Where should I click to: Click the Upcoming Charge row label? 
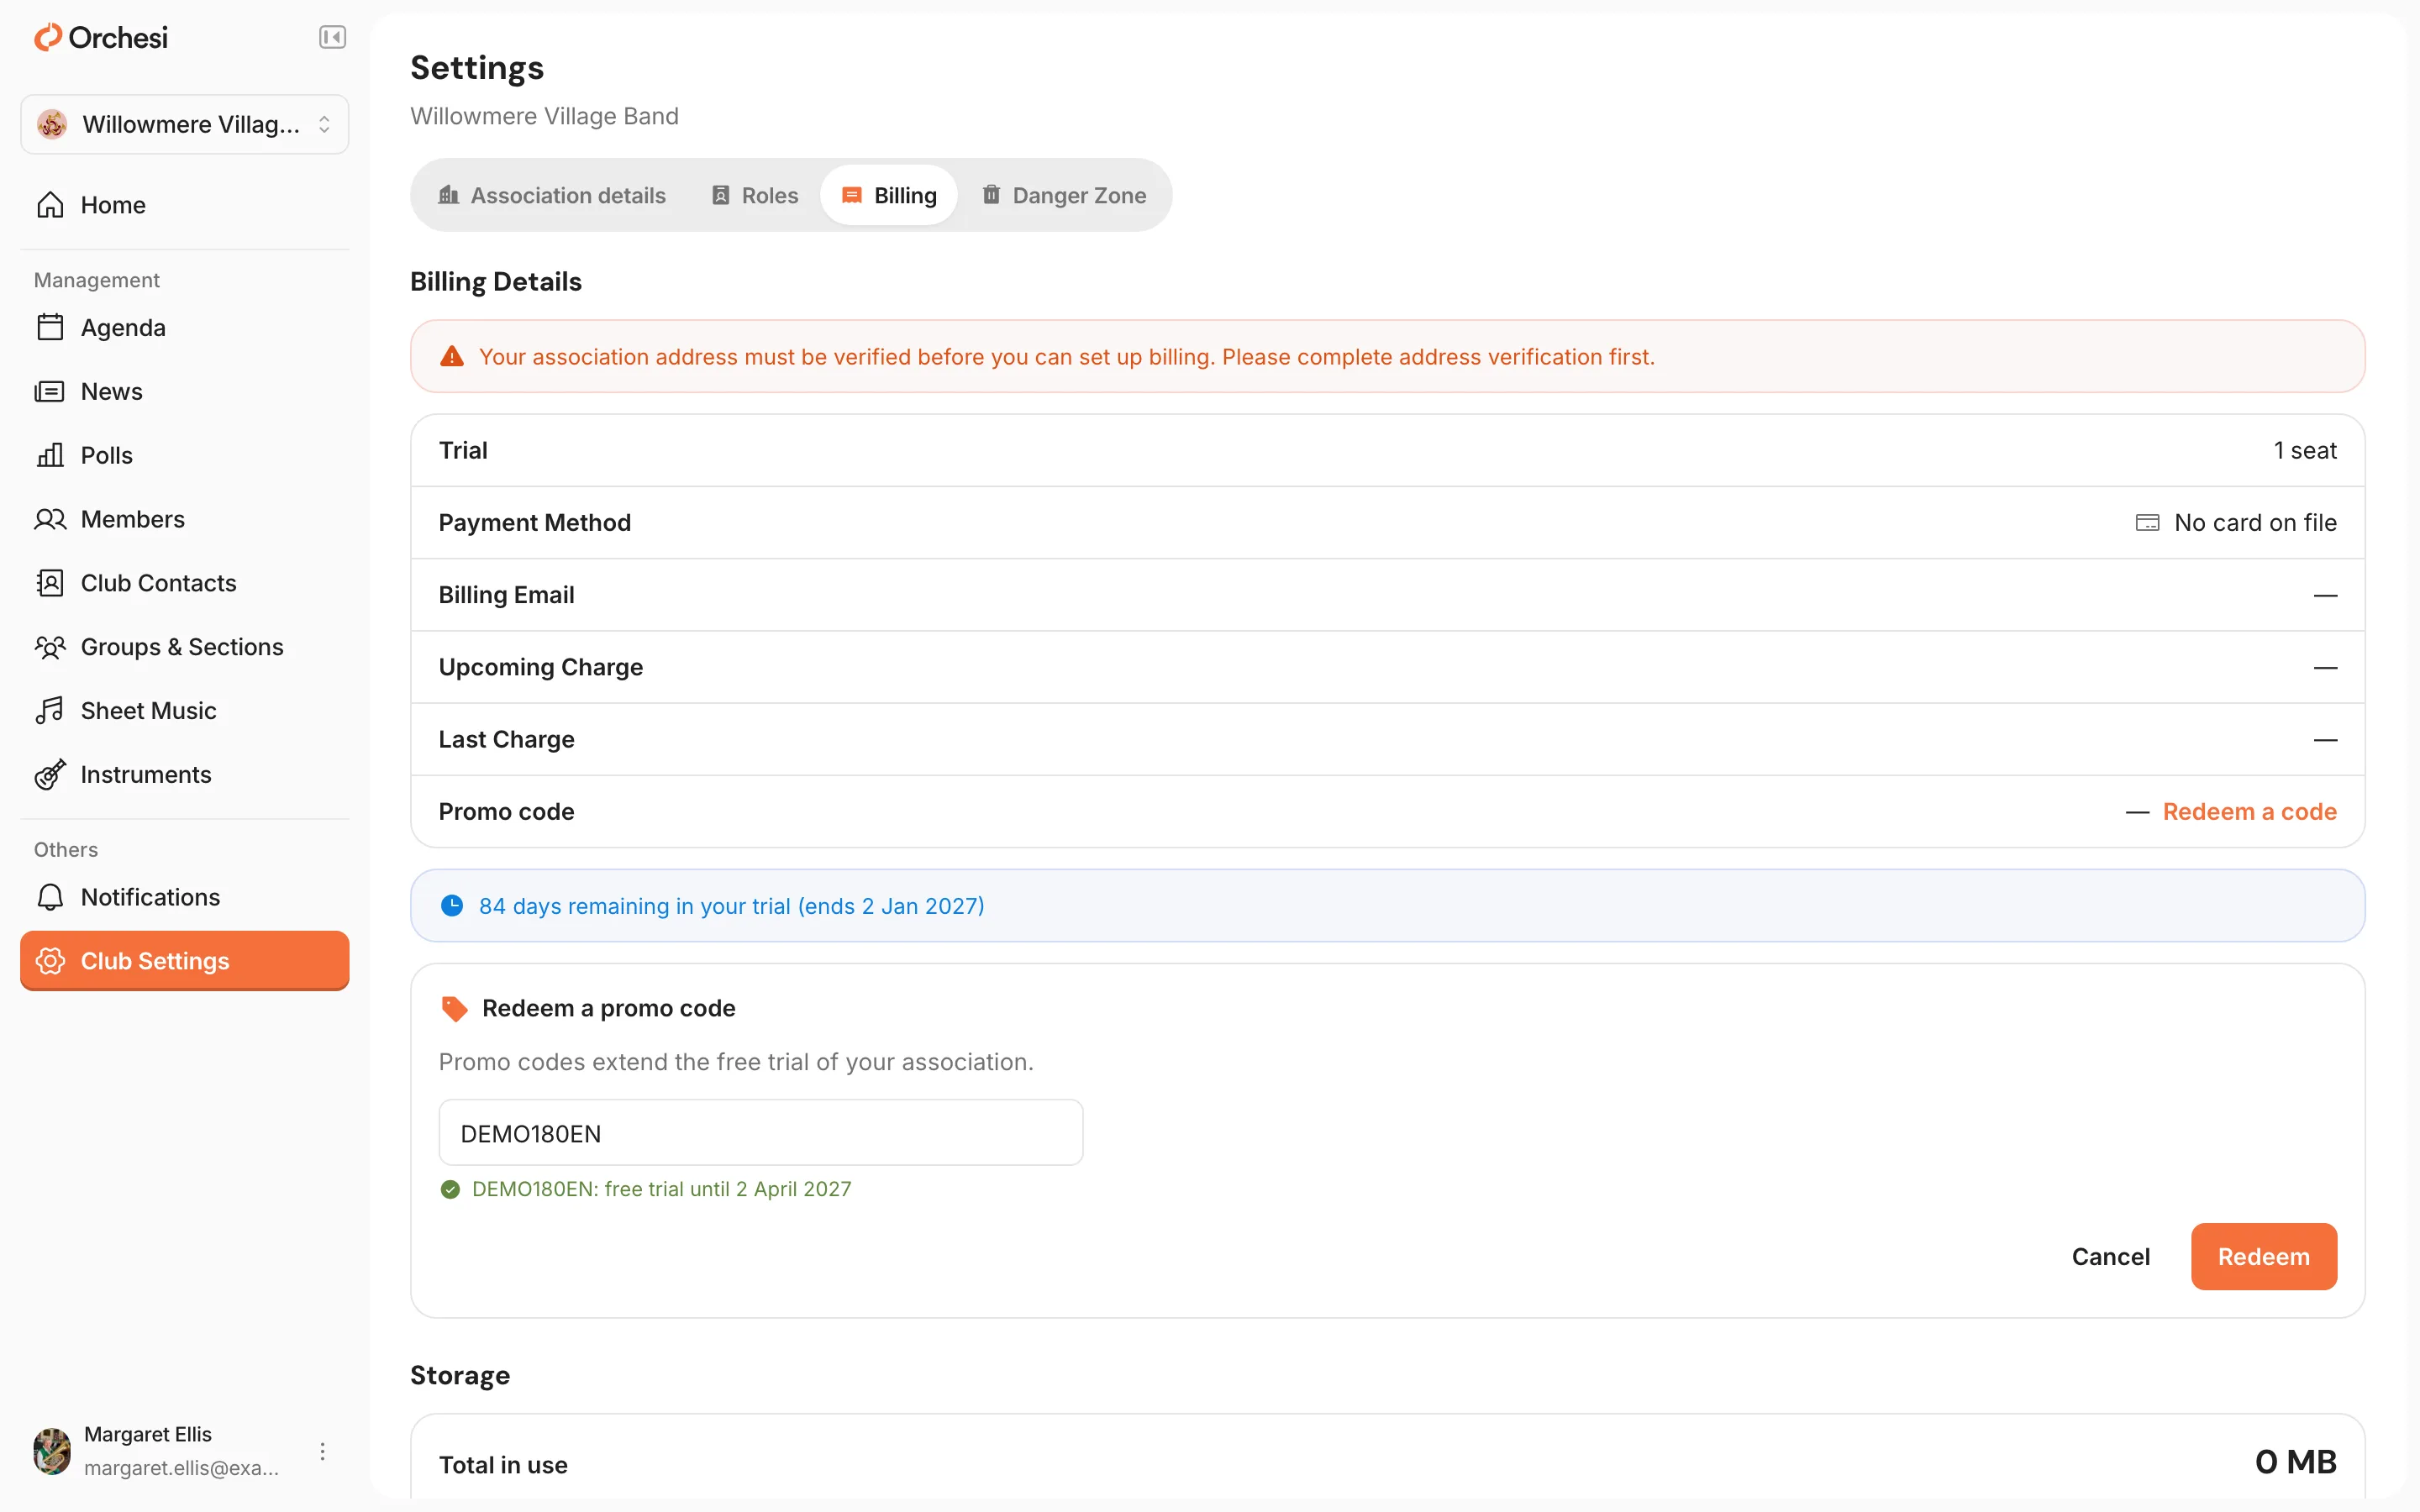click(x=541, y=667)
